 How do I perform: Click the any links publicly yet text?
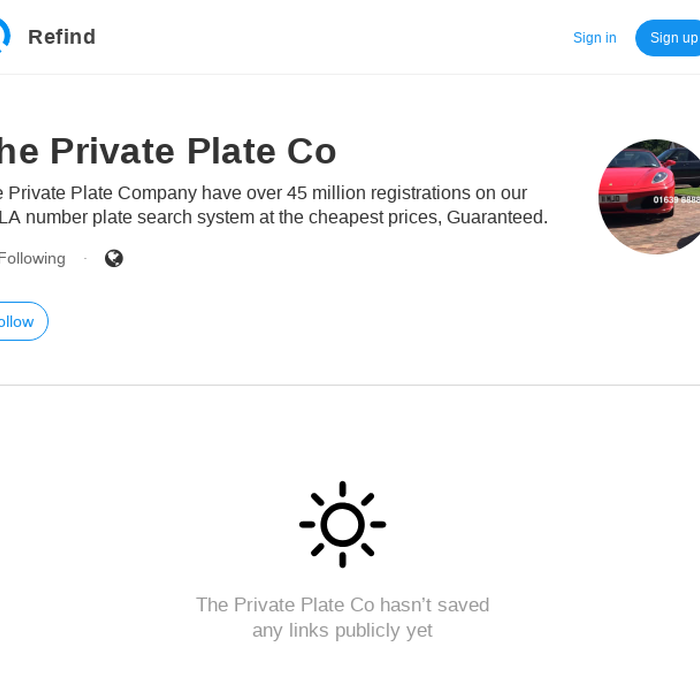(342, 630)
